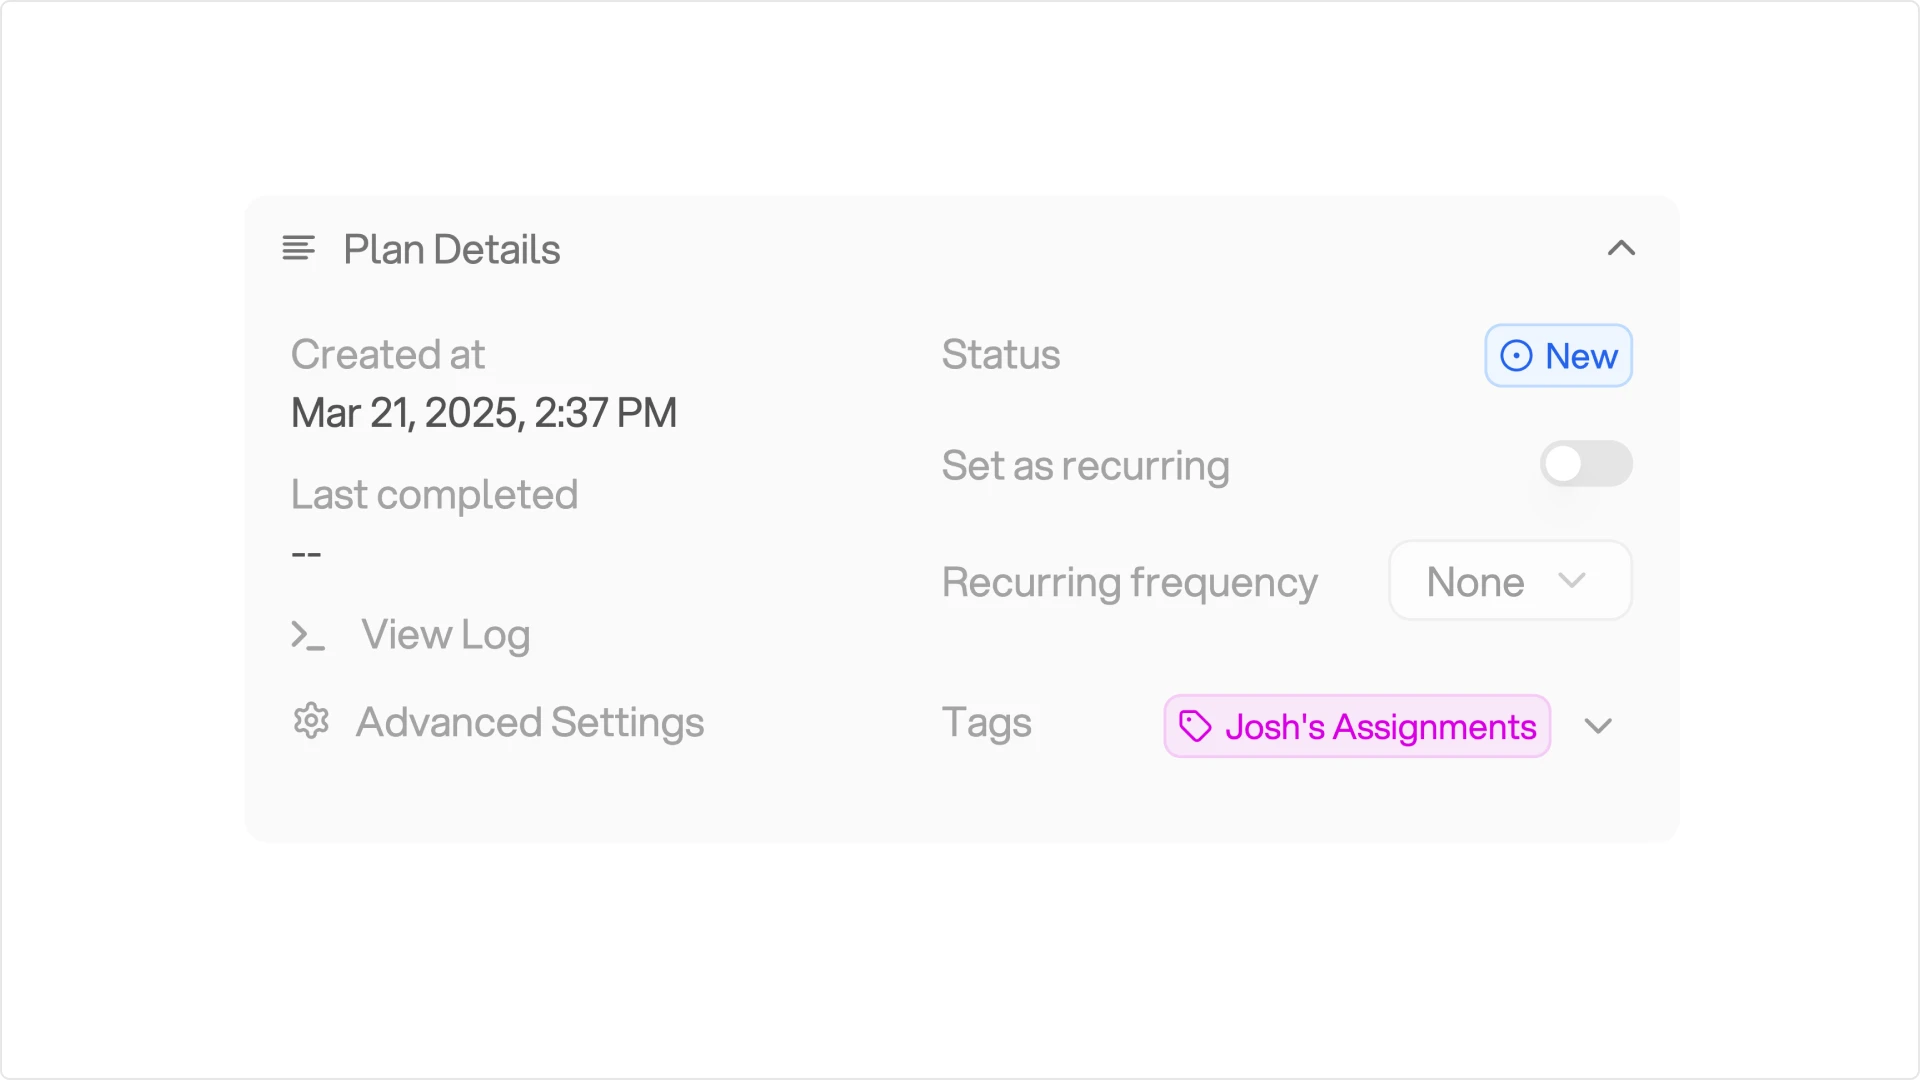The width and height of the screenshot is (1920, 1080).
Task: Click the chevron inside the None dropdown
Action: point(1572,581)
